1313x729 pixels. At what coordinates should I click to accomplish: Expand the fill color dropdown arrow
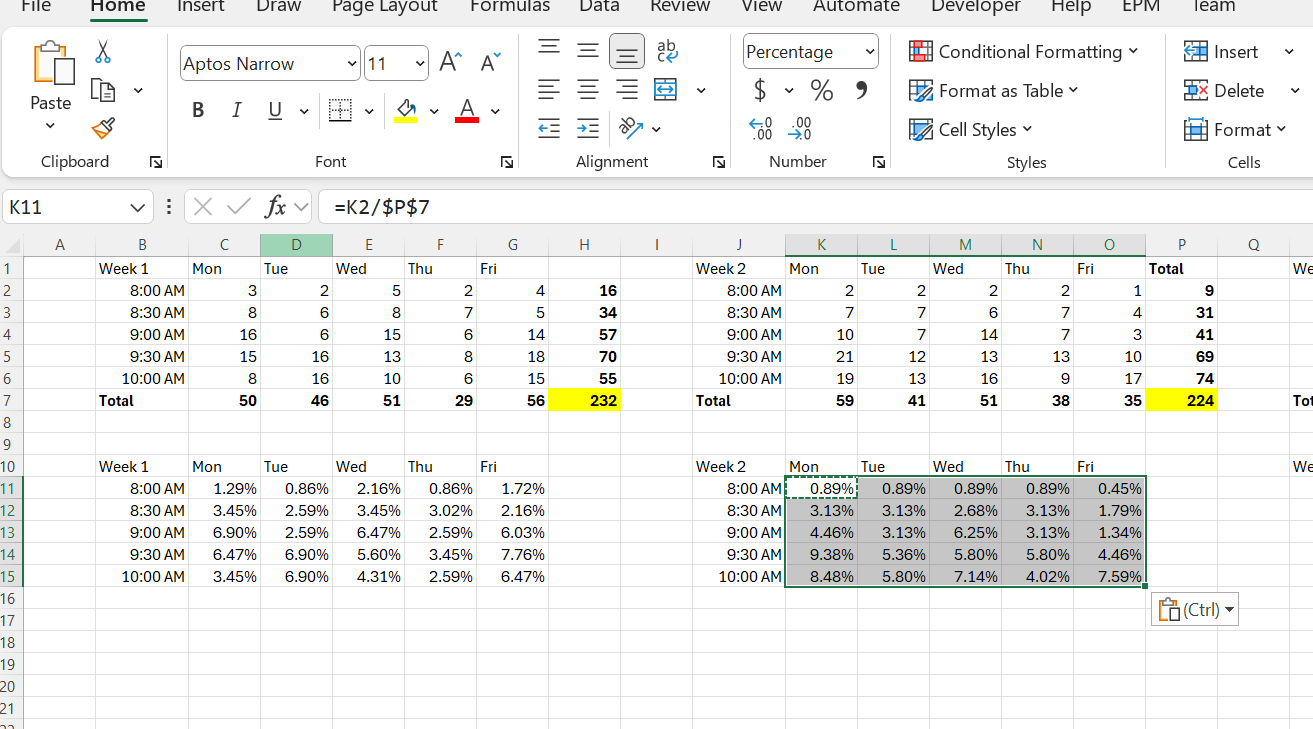point(434,111)
